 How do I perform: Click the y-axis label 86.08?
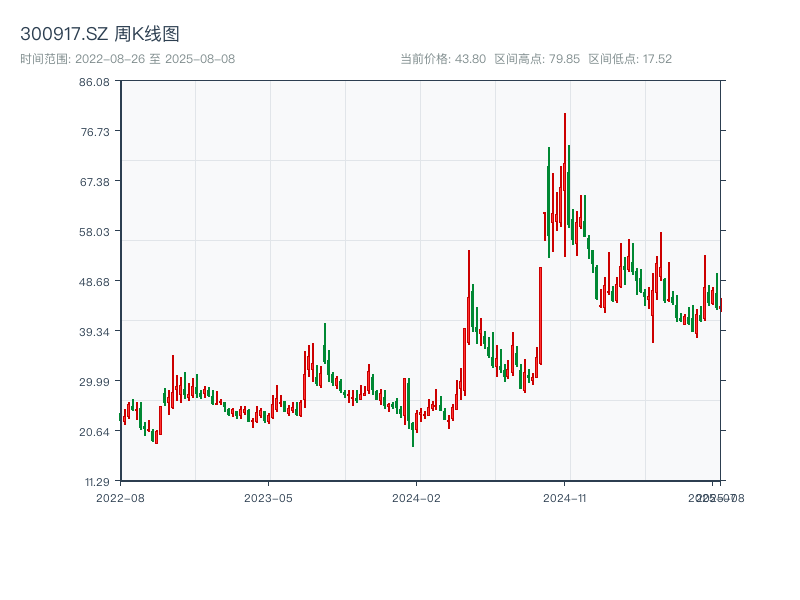pyautogui.click(x=94, y=82)
